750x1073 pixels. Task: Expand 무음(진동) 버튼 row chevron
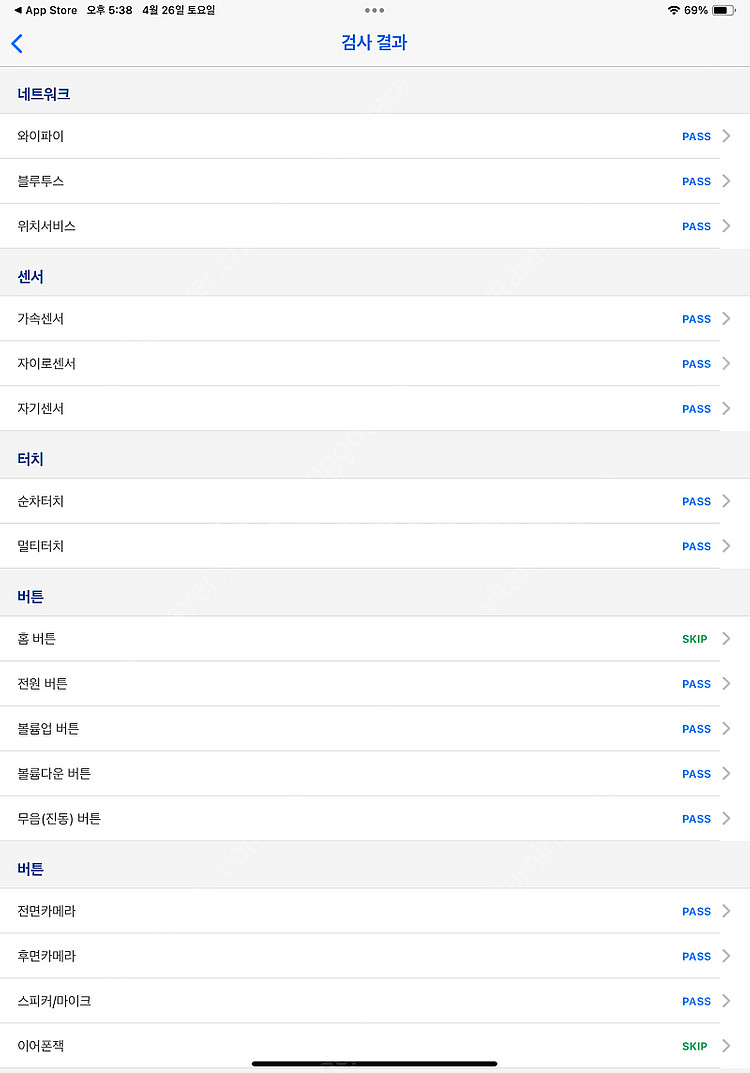(x=726, y=818)
